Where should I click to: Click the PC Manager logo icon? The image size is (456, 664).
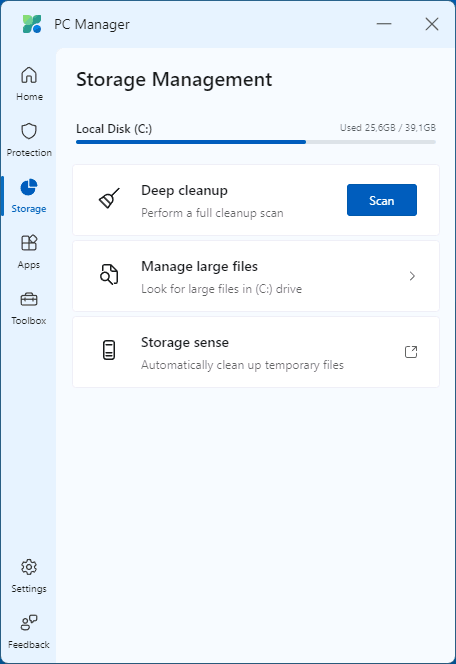(x=32, y=24)
